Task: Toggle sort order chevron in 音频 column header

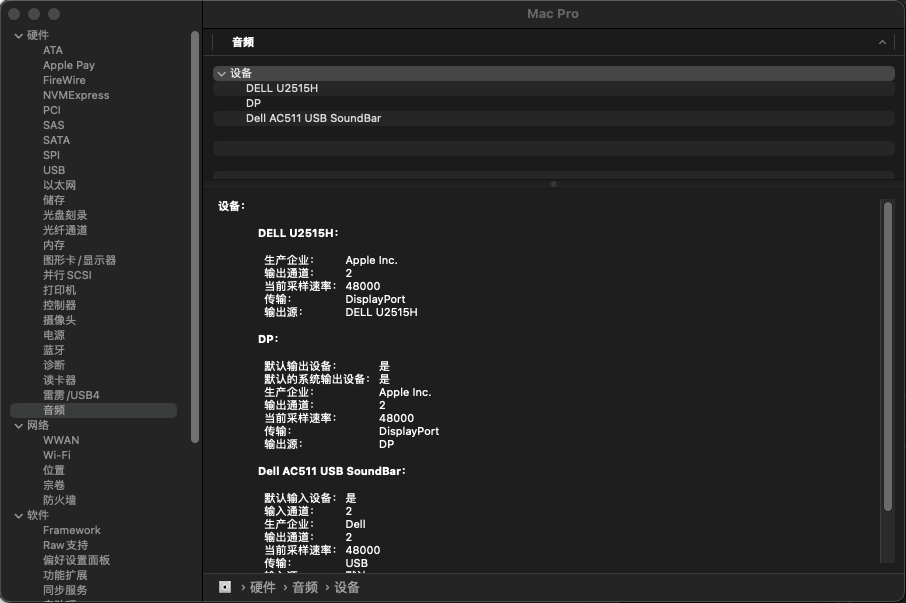Action: [x=882, y=42]
